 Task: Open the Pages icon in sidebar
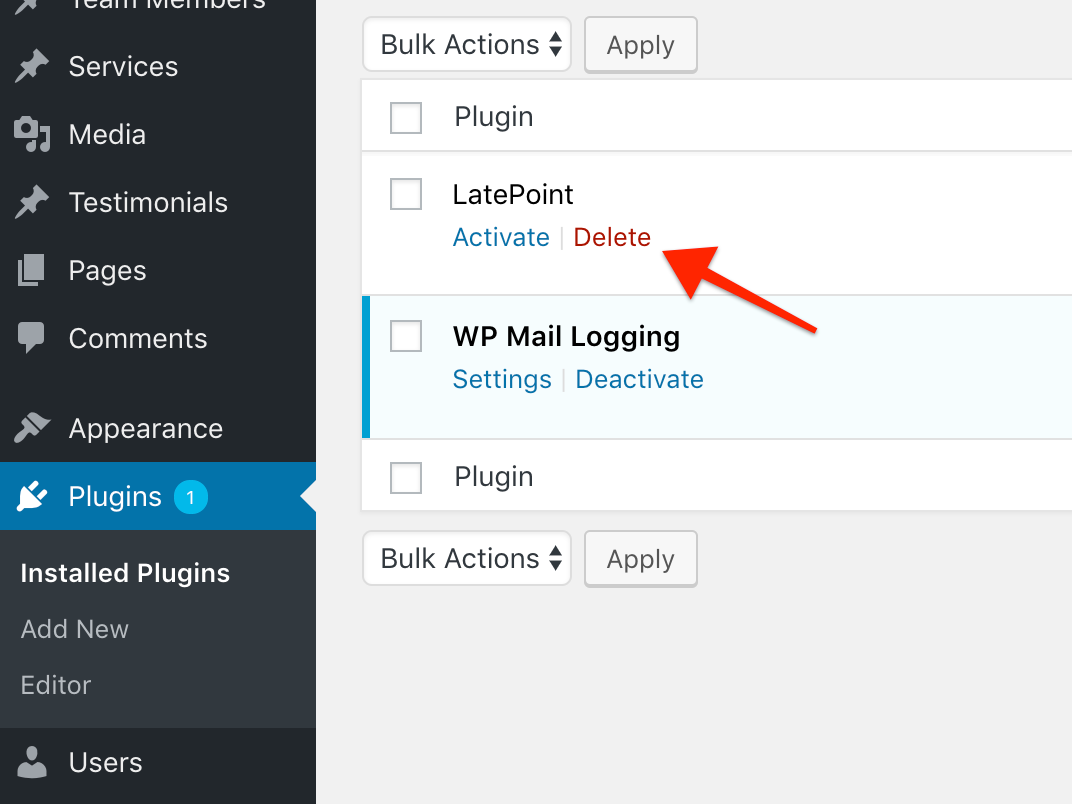pos(31,270)
